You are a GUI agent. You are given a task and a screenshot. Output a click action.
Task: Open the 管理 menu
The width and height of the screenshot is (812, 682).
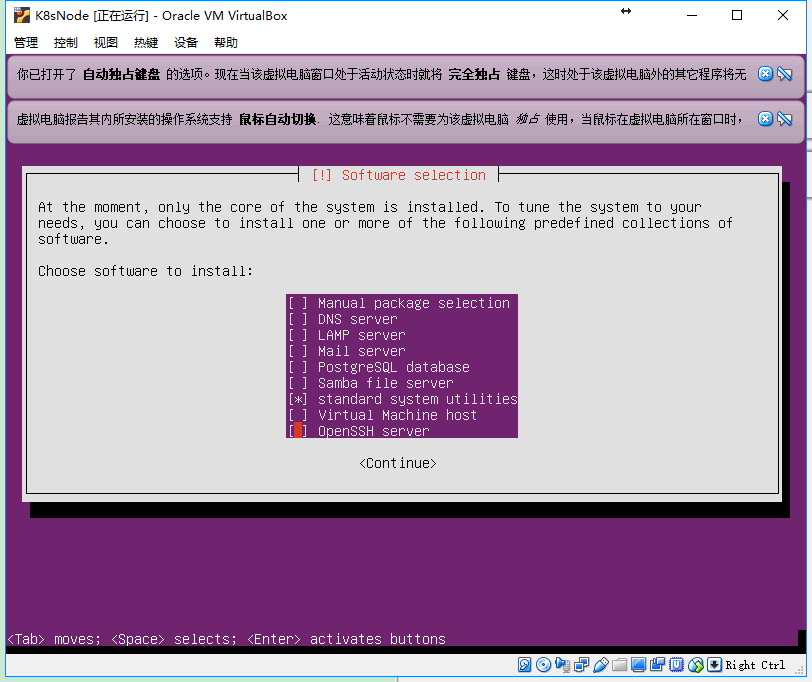(x=26, y=42)
